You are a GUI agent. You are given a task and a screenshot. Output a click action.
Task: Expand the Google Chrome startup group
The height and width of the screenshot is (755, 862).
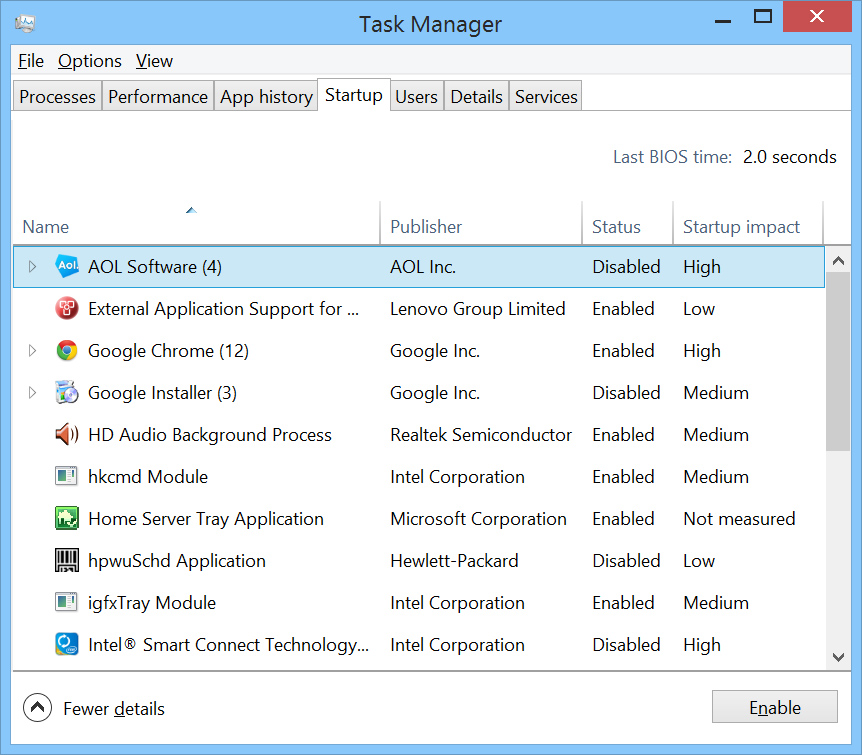[x=32, y=351]
